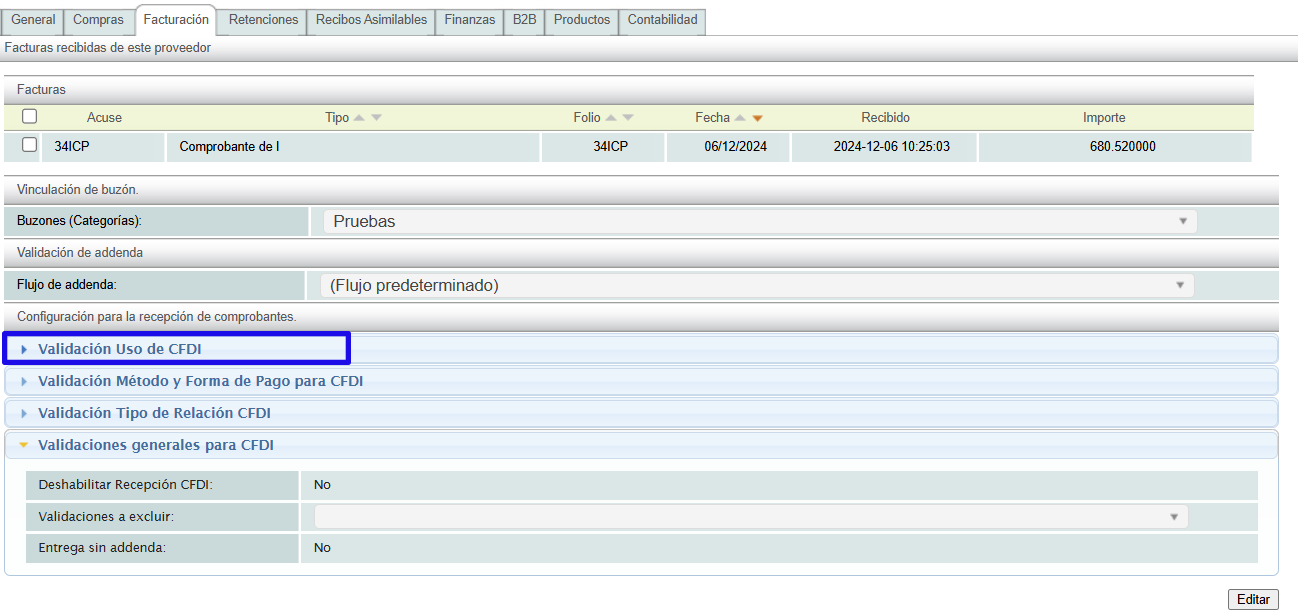Click the orange Fecha descending sort arrow
The height and width of the screenshot is (611, 1298).
click(x=757, y=118)
